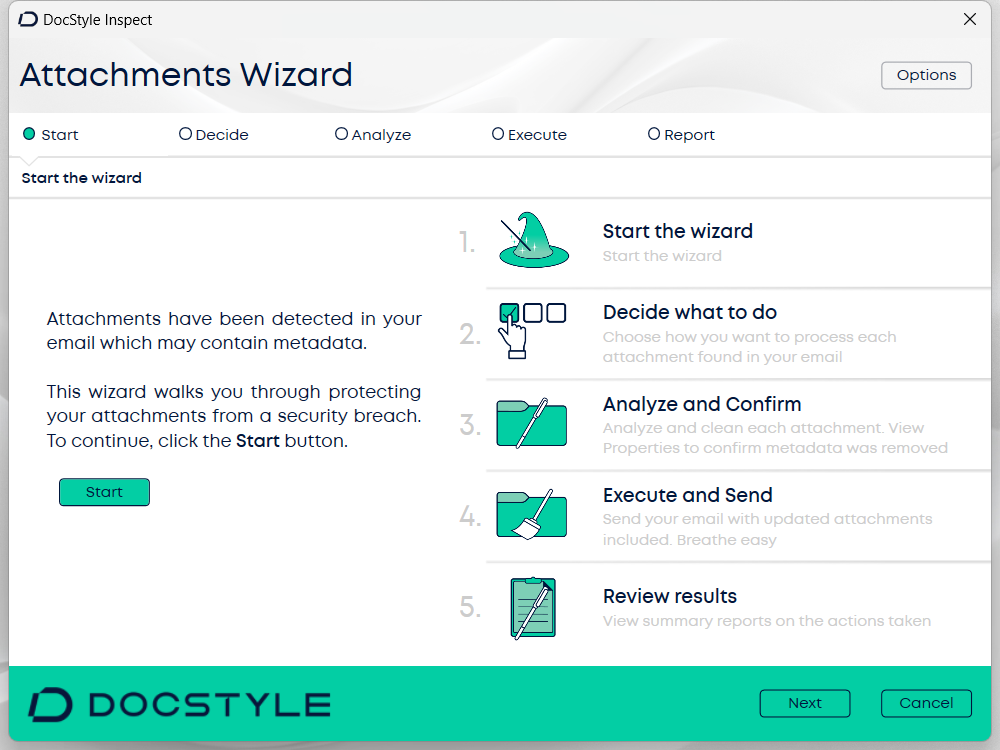This screenshot has height=750, width=1000.
Task: Click the clipboard report icon
Action: [x=533, y=608]
